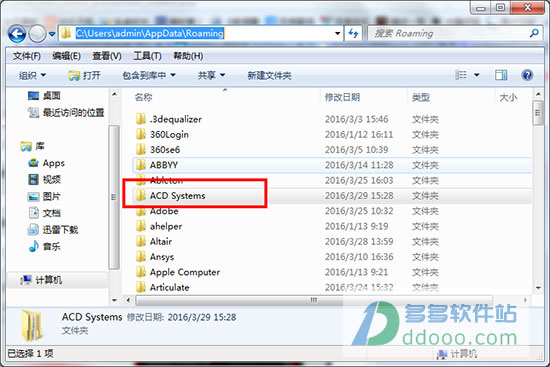Open the 查看(V) menu
This screenshot has width=550, height=367.
(107, 56)
